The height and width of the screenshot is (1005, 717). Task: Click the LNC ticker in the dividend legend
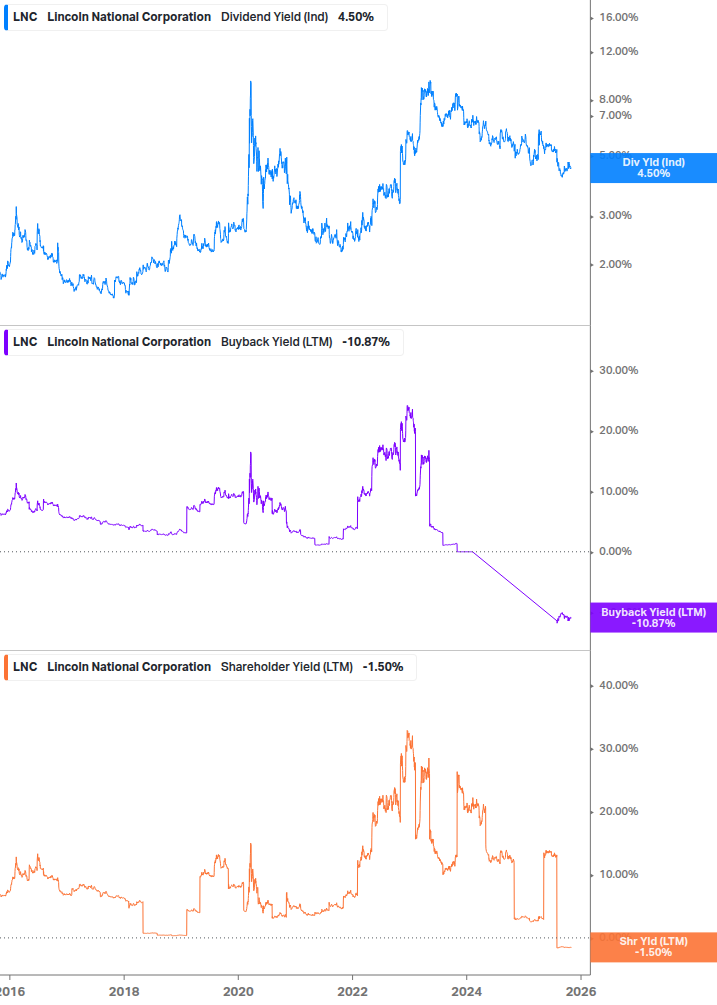click(x=25, y=17)
